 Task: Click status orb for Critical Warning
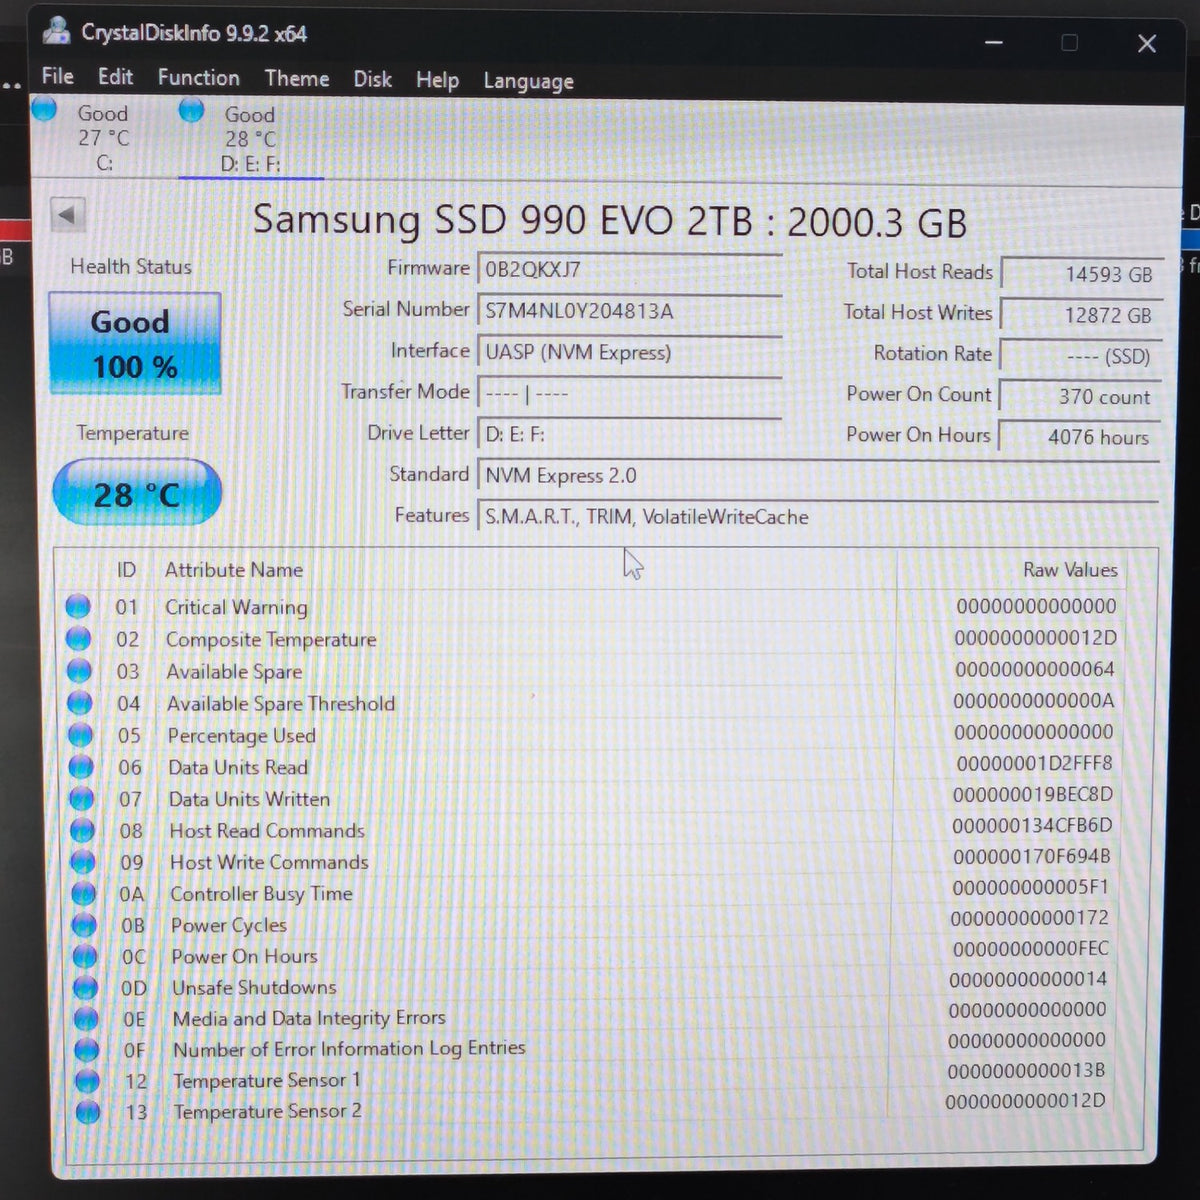pyautogui.click(x=78, y=606)
